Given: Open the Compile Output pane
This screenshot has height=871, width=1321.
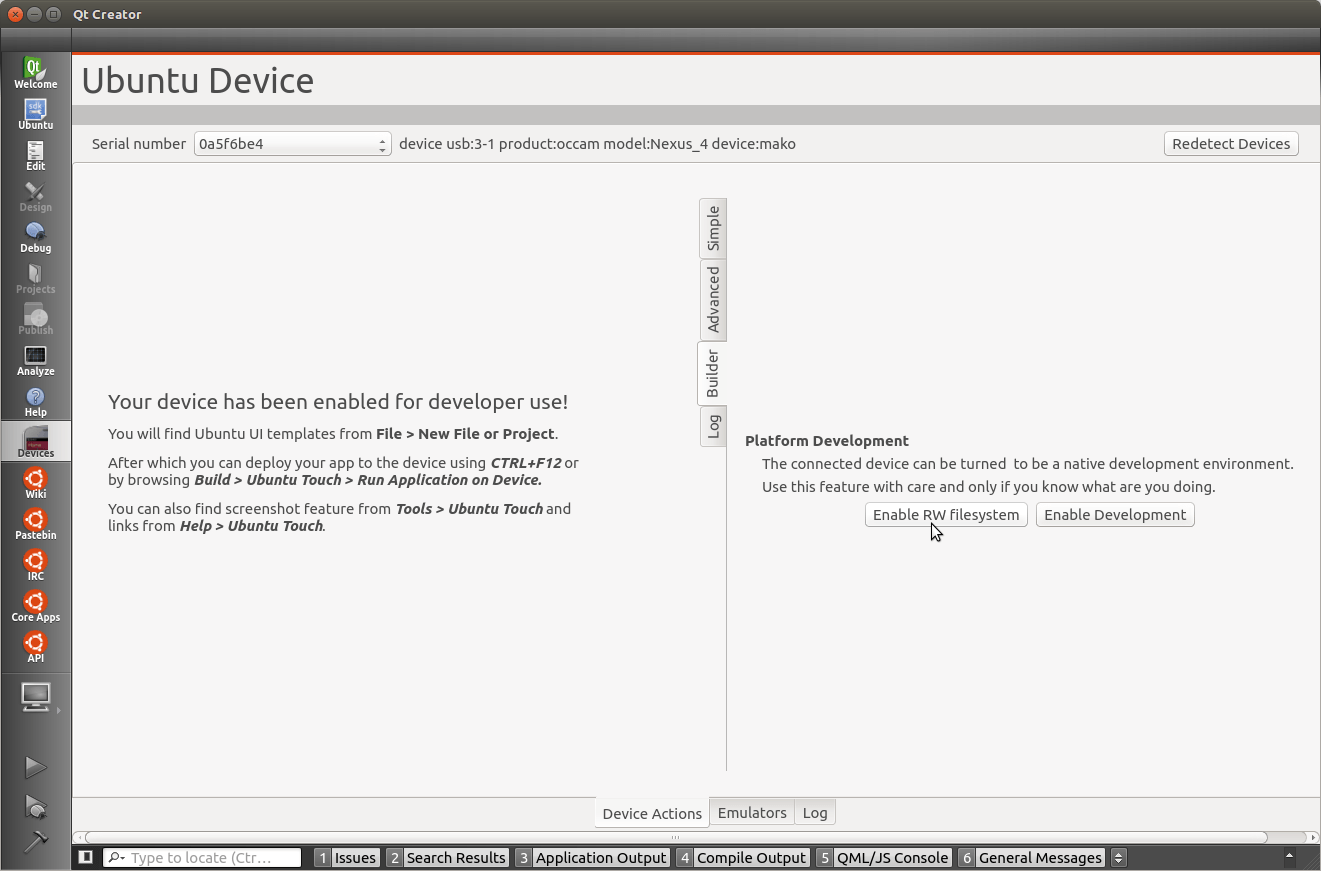Looking at the screenshot, I should (743, 857).
